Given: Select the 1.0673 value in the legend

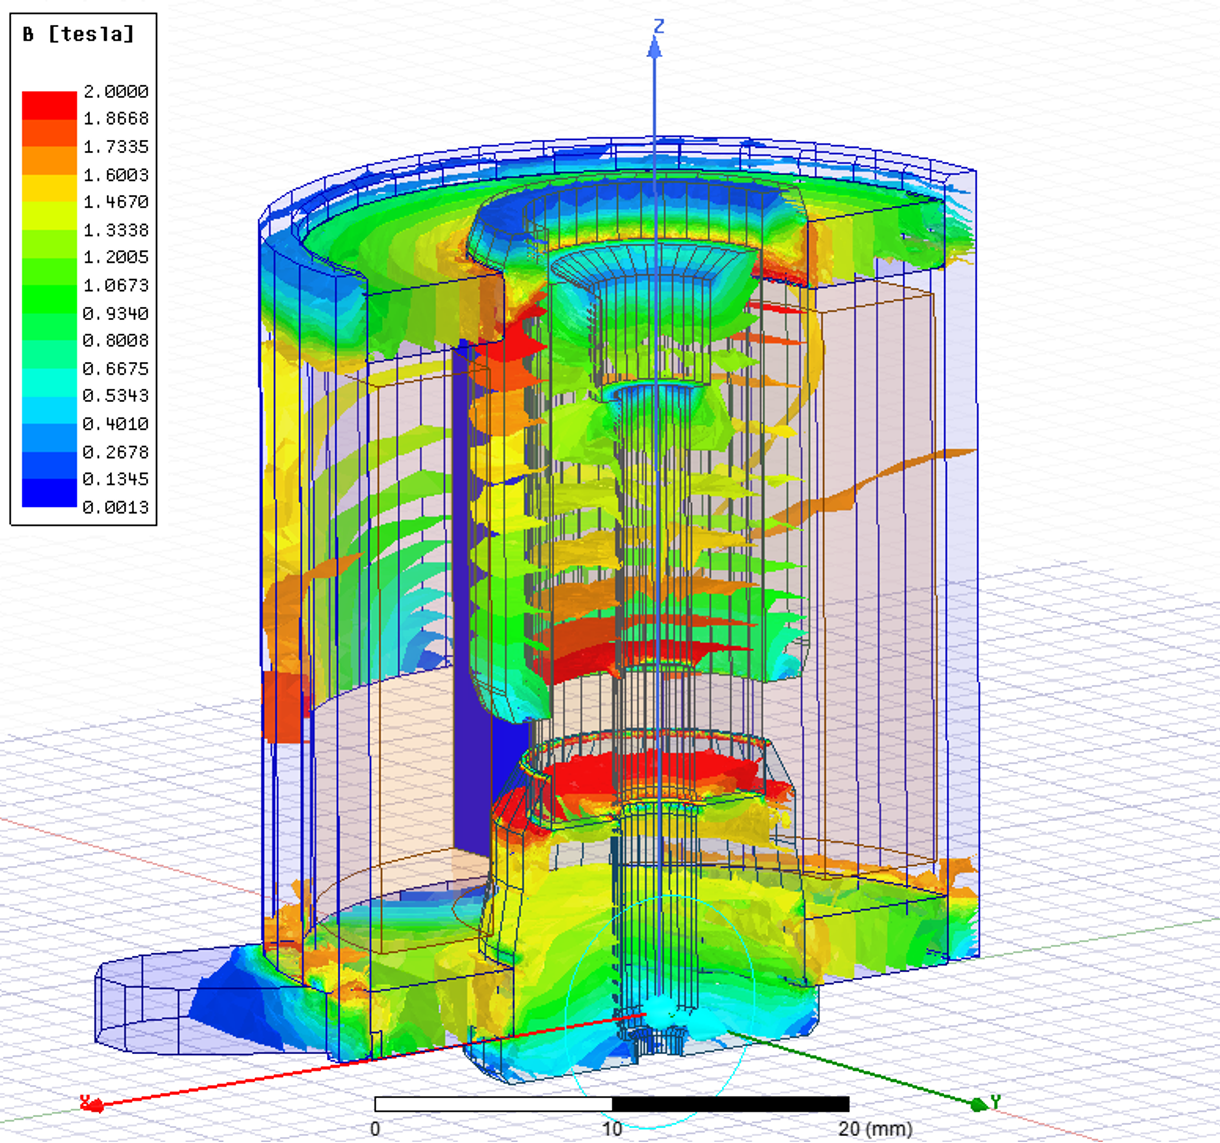Looking at the screenshot, I should click(115, 285).
